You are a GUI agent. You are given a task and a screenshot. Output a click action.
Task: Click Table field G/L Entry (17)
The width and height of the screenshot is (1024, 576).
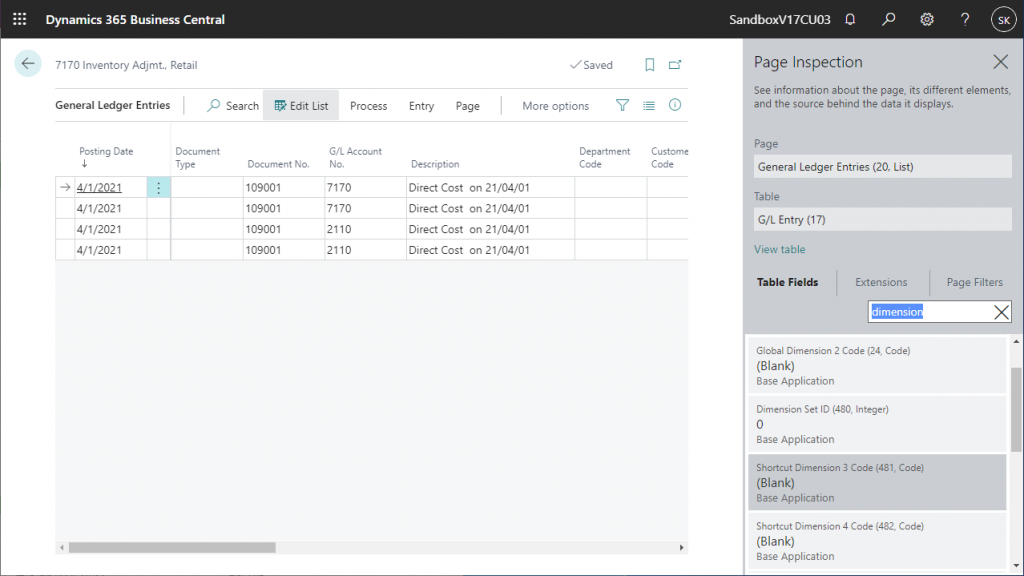pos(882,219)
